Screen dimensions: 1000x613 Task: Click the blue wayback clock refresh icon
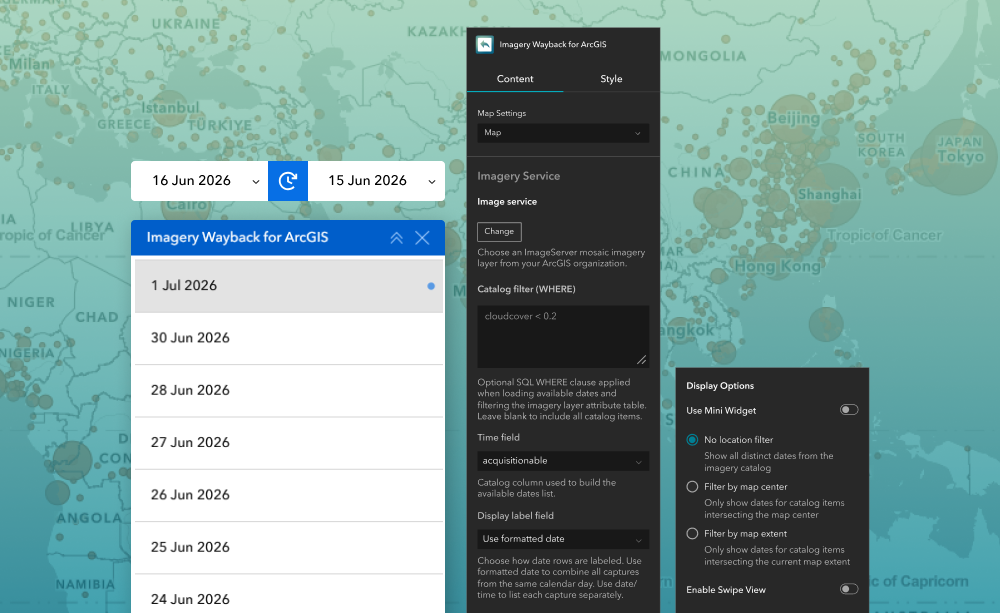[288, 181]
